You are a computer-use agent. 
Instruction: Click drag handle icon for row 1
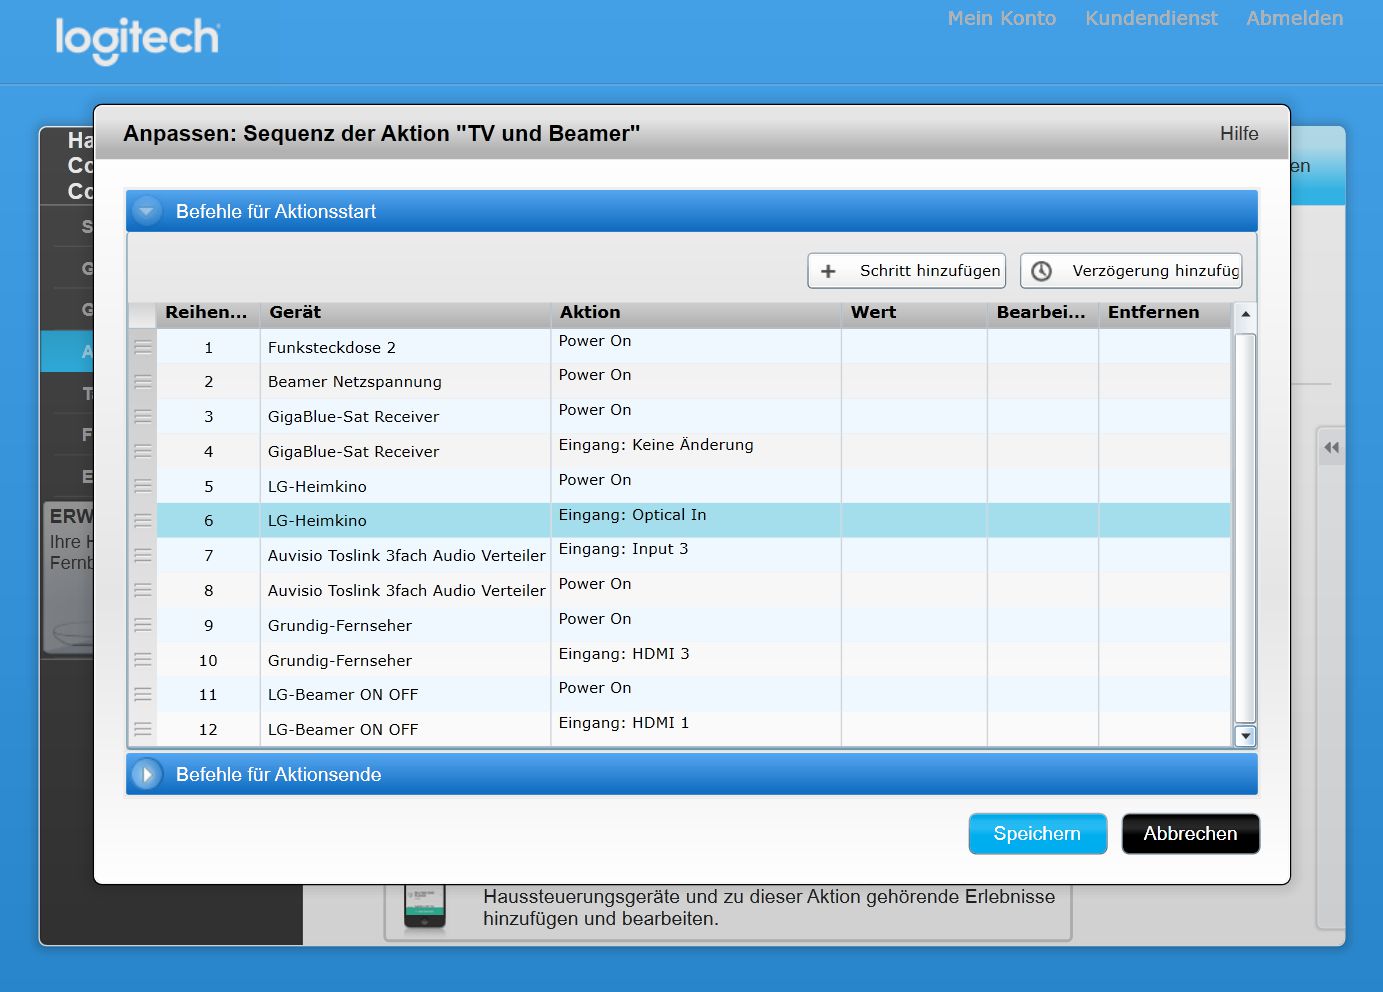pos(143,347)
